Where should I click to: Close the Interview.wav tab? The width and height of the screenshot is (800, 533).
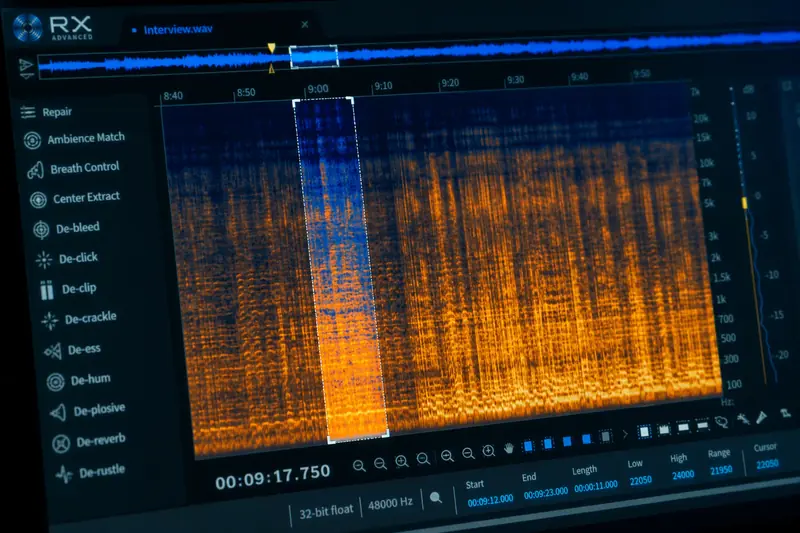[x=305, y=24]
